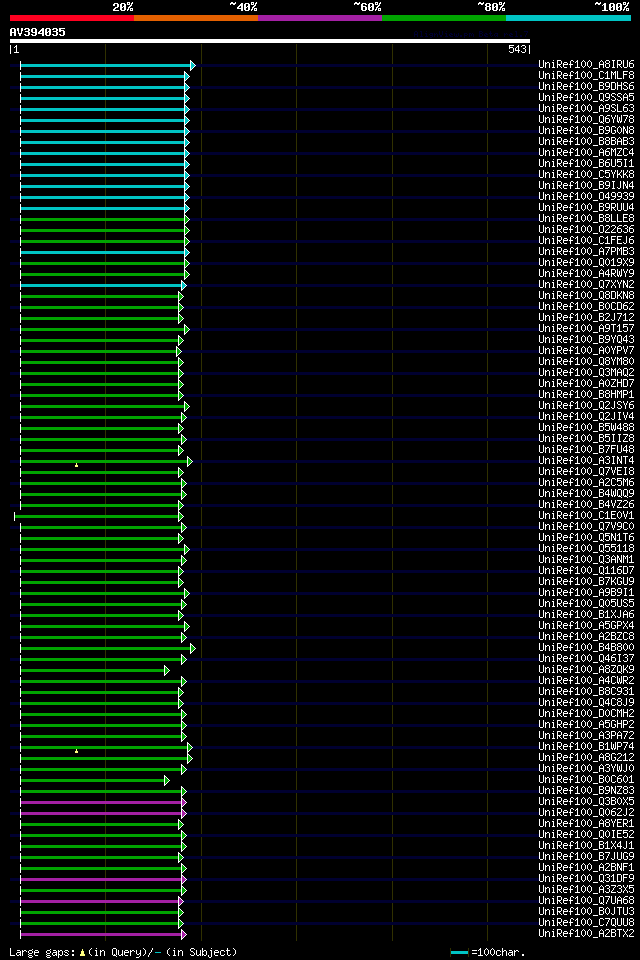
Task: Select the UniRef100_Q062J2 label
Action: pos(586,813)
